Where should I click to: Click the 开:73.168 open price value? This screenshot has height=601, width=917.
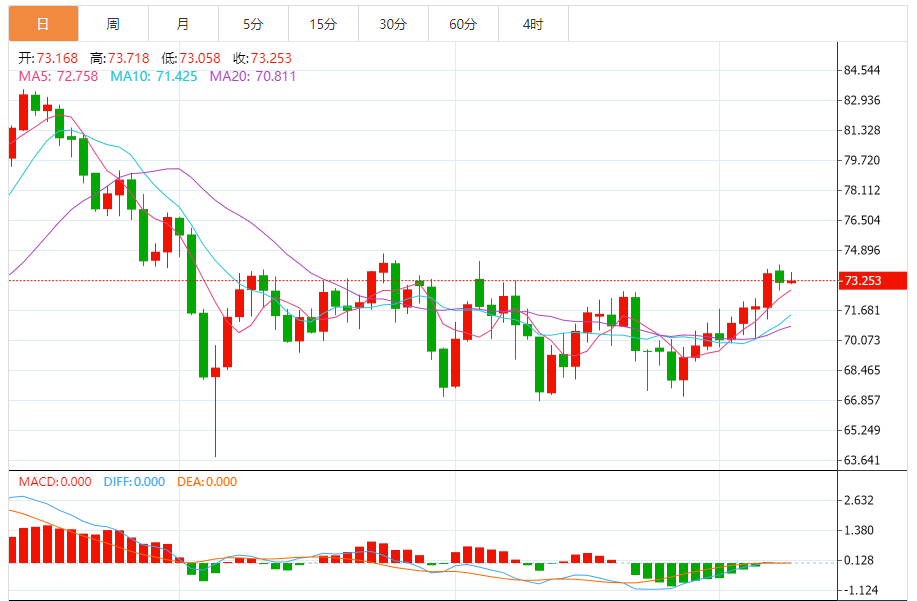point(48,58)
